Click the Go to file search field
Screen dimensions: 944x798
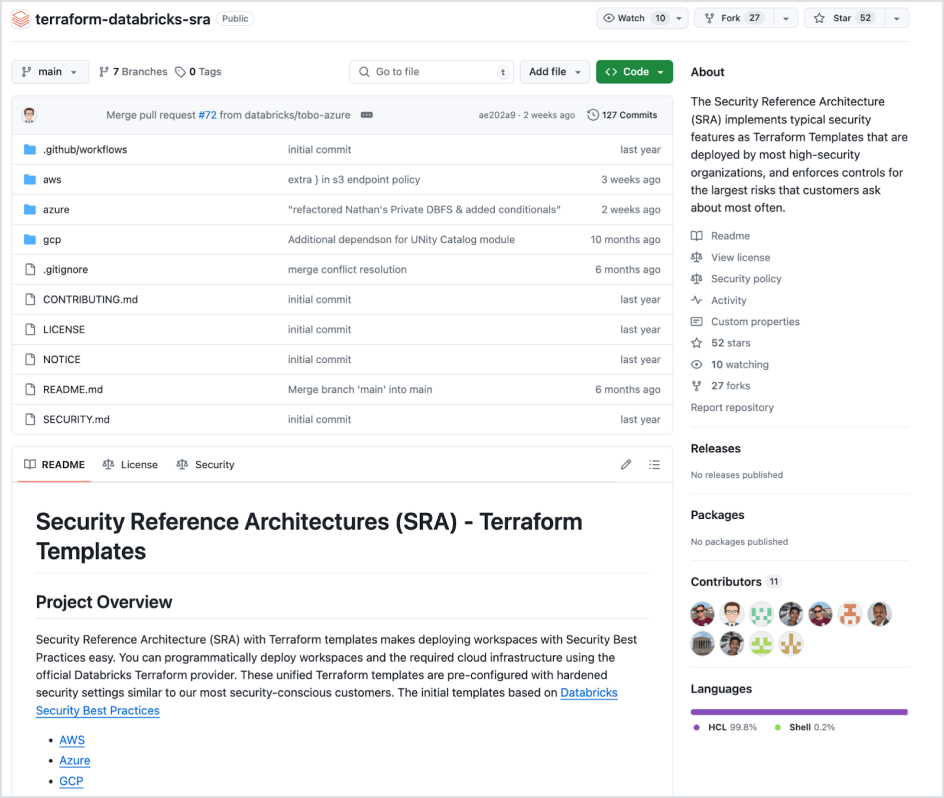coord(430,72)
